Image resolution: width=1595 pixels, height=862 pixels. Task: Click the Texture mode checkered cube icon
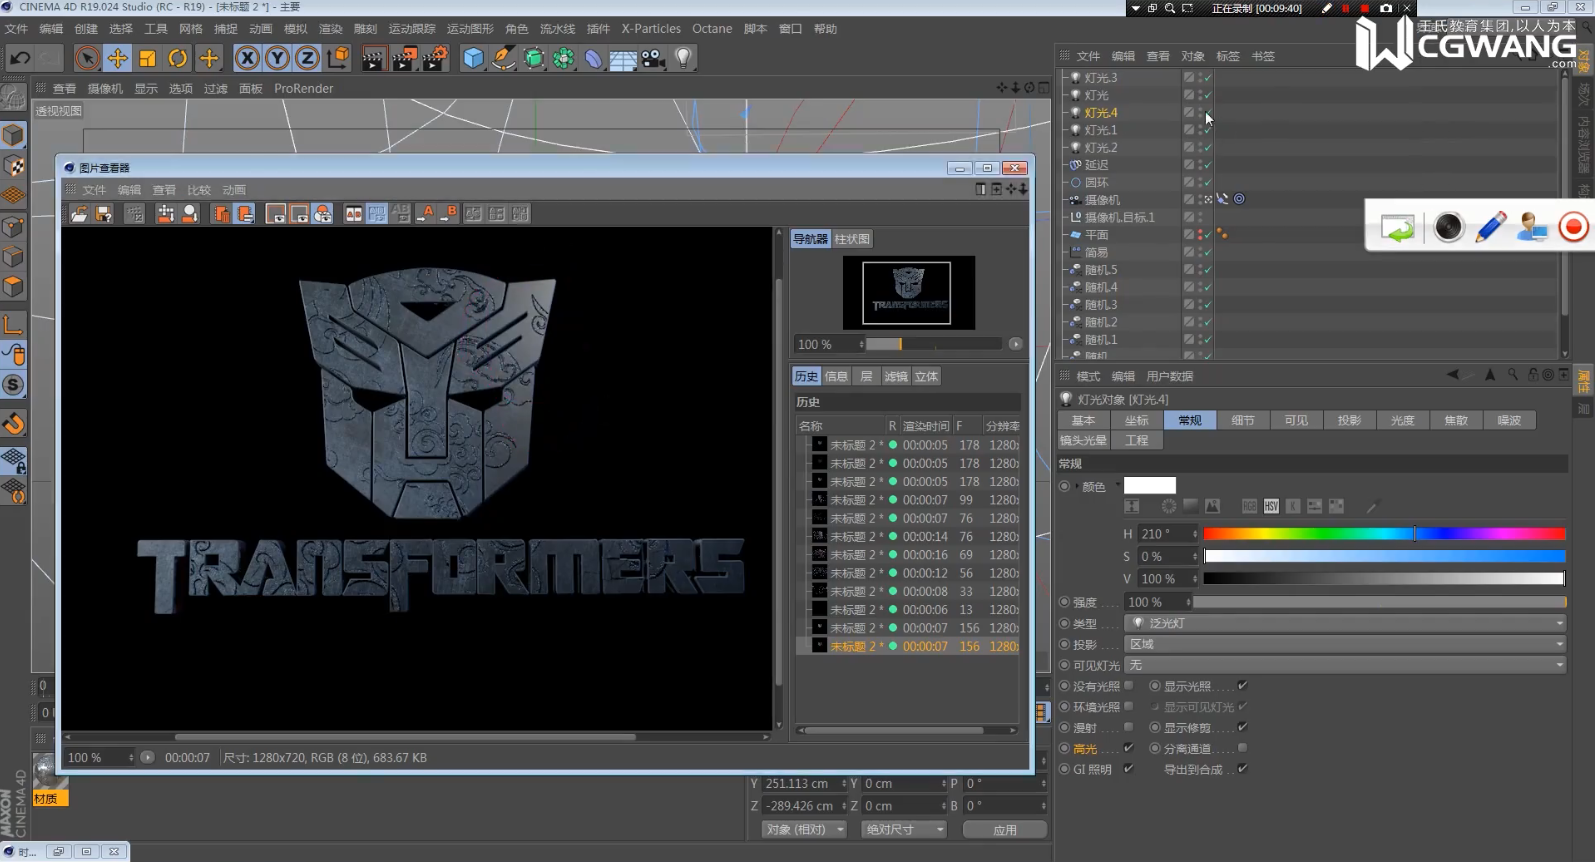pos(13,166)
